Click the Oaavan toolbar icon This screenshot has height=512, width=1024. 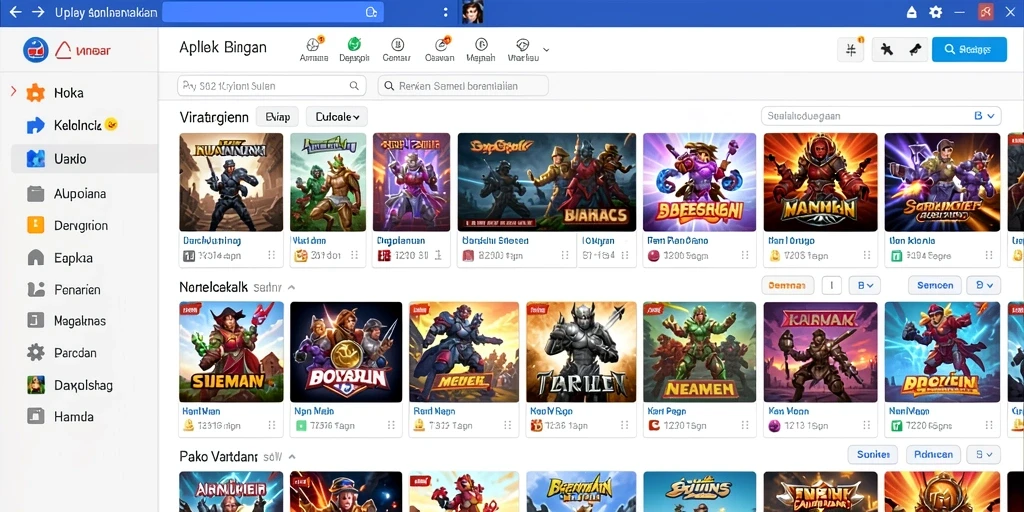click(440, 49)
